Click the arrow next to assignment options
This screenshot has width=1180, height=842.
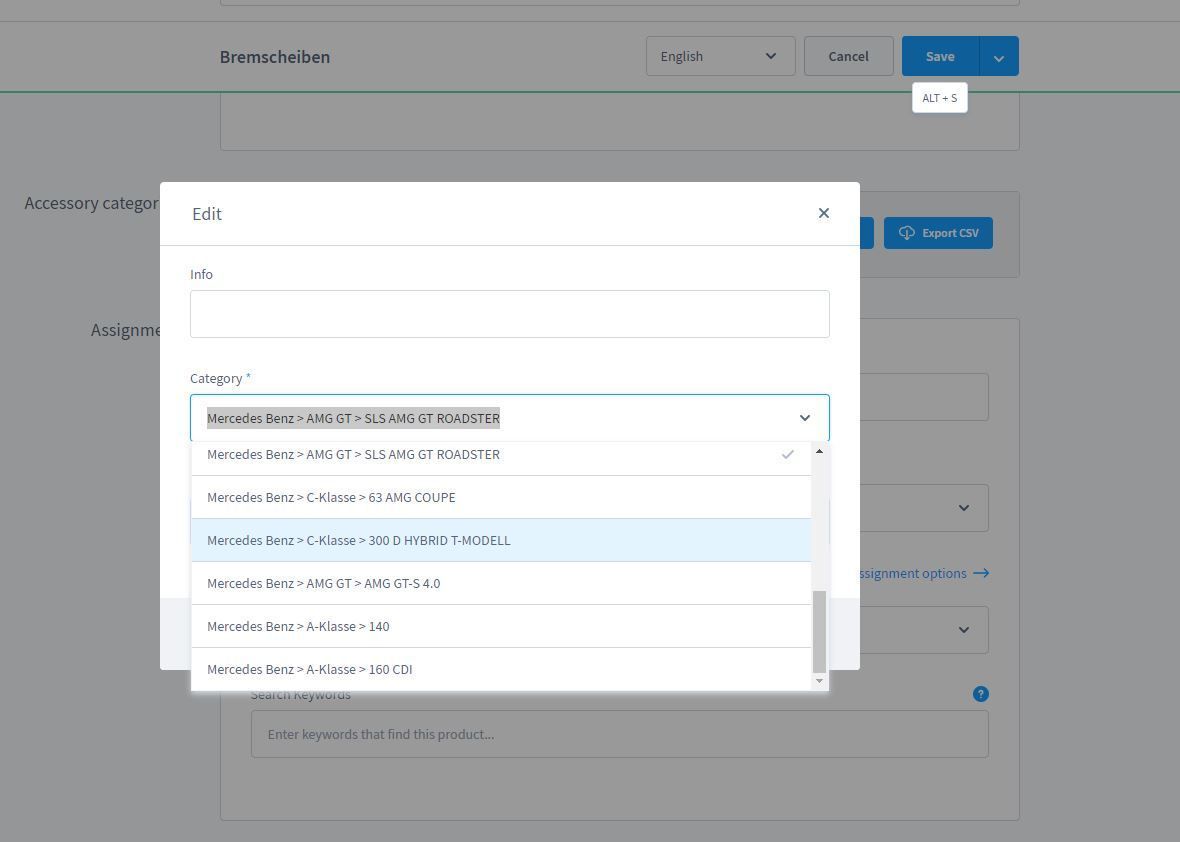coord(981,573)
